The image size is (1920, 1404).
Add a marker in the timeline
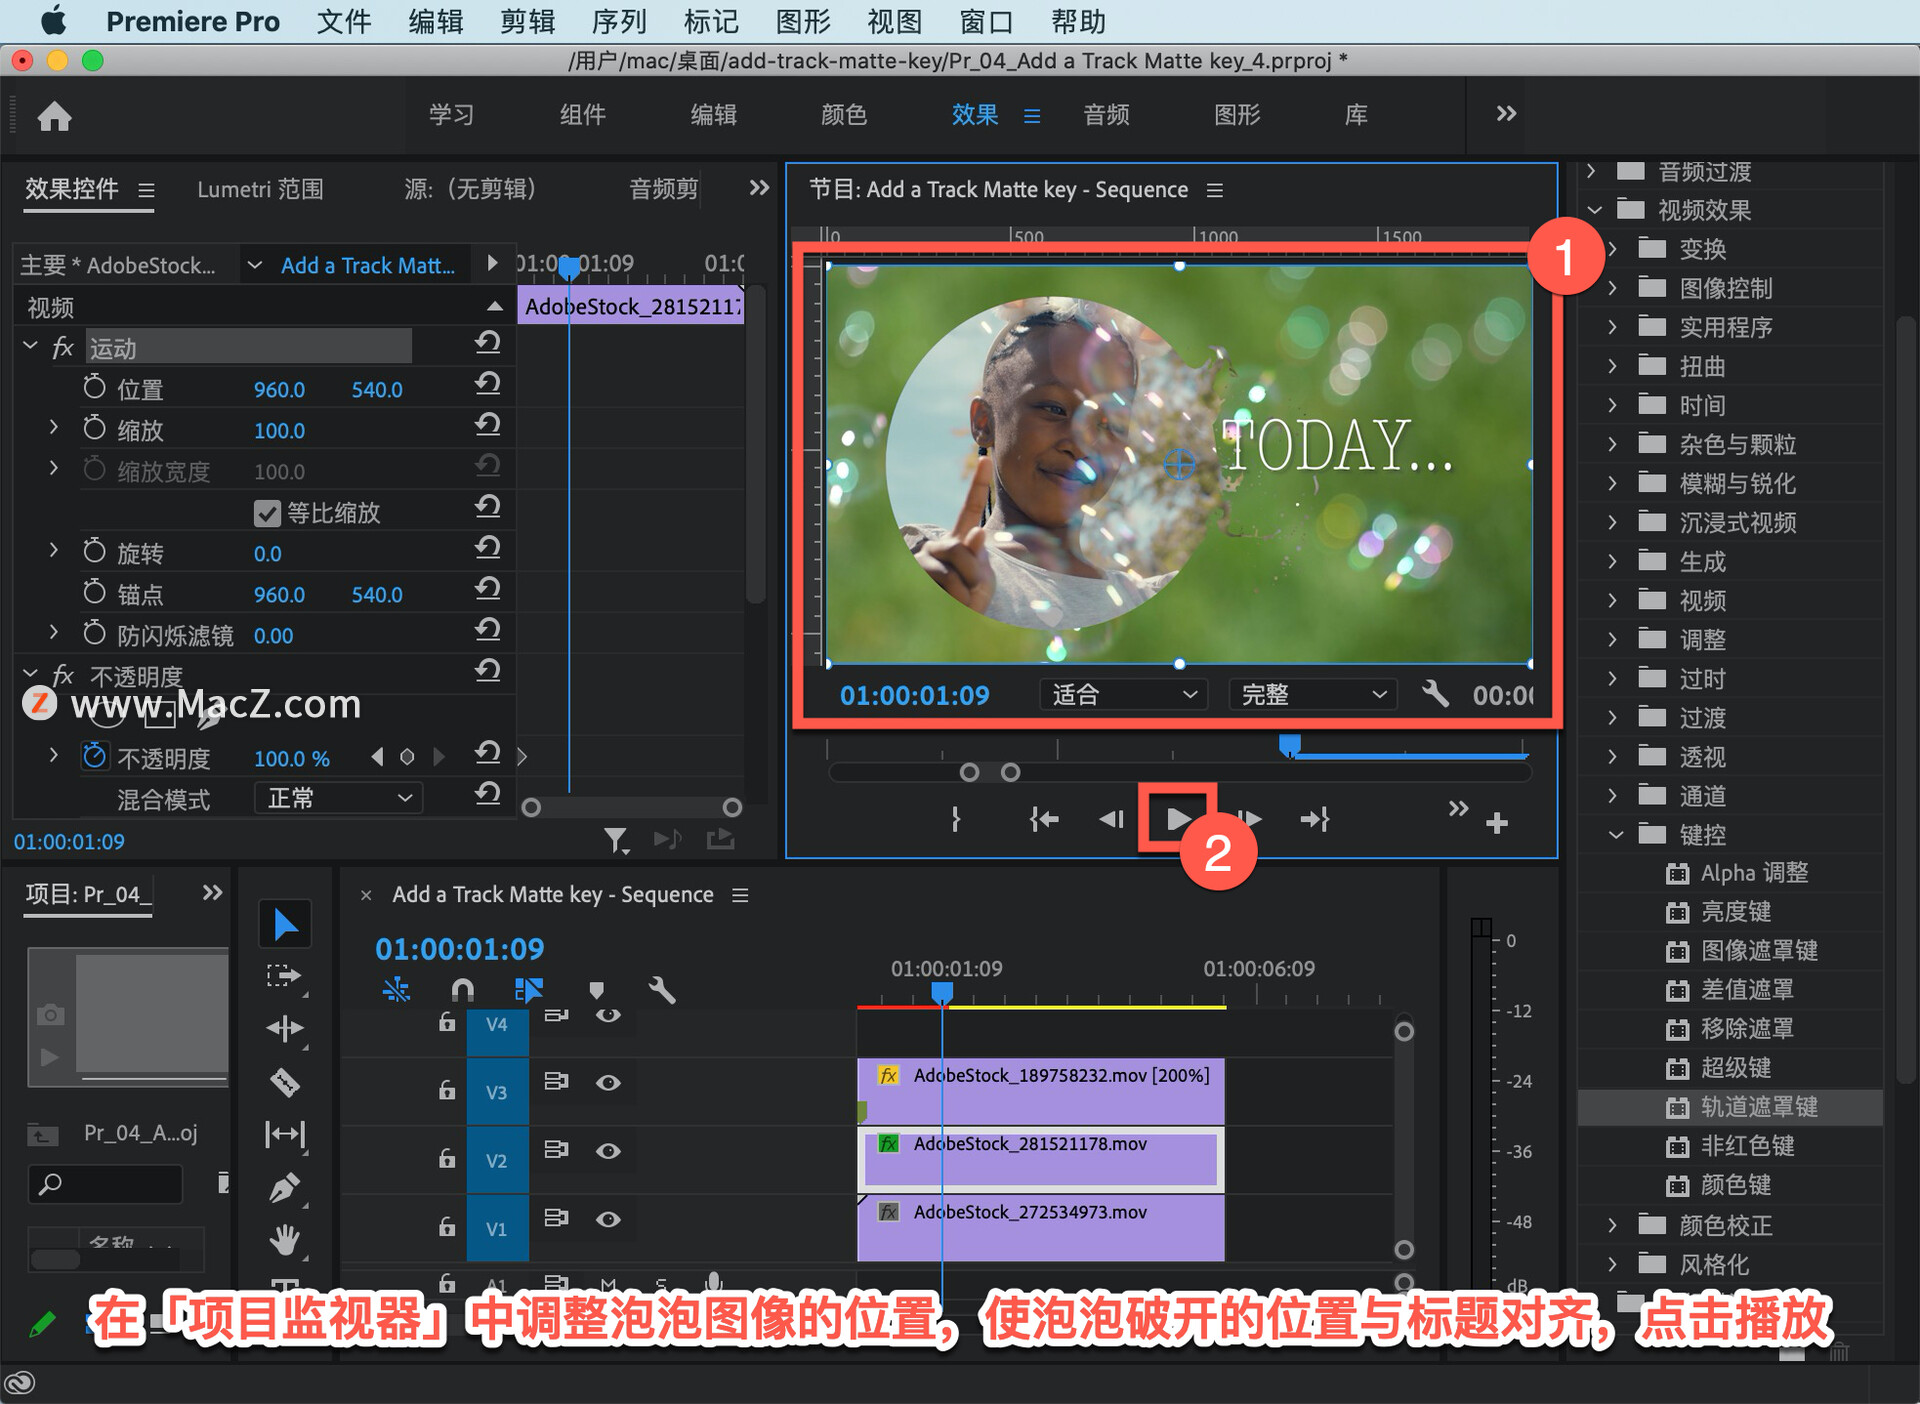[x=596, y=990]
